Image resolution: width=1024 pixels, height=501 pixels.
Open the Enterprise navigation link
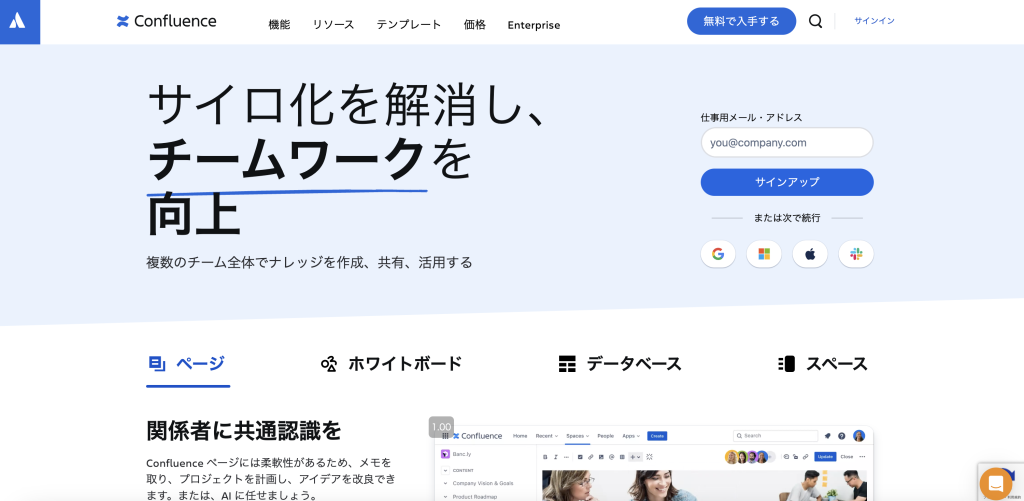click(x=534, y=25)
